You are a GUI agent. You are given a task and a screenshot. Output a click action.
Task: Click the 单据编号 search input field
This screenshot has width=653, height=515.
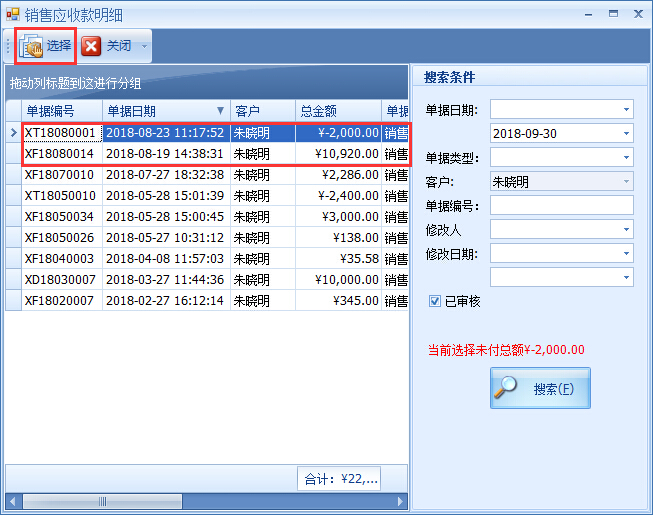pos(561,205)
